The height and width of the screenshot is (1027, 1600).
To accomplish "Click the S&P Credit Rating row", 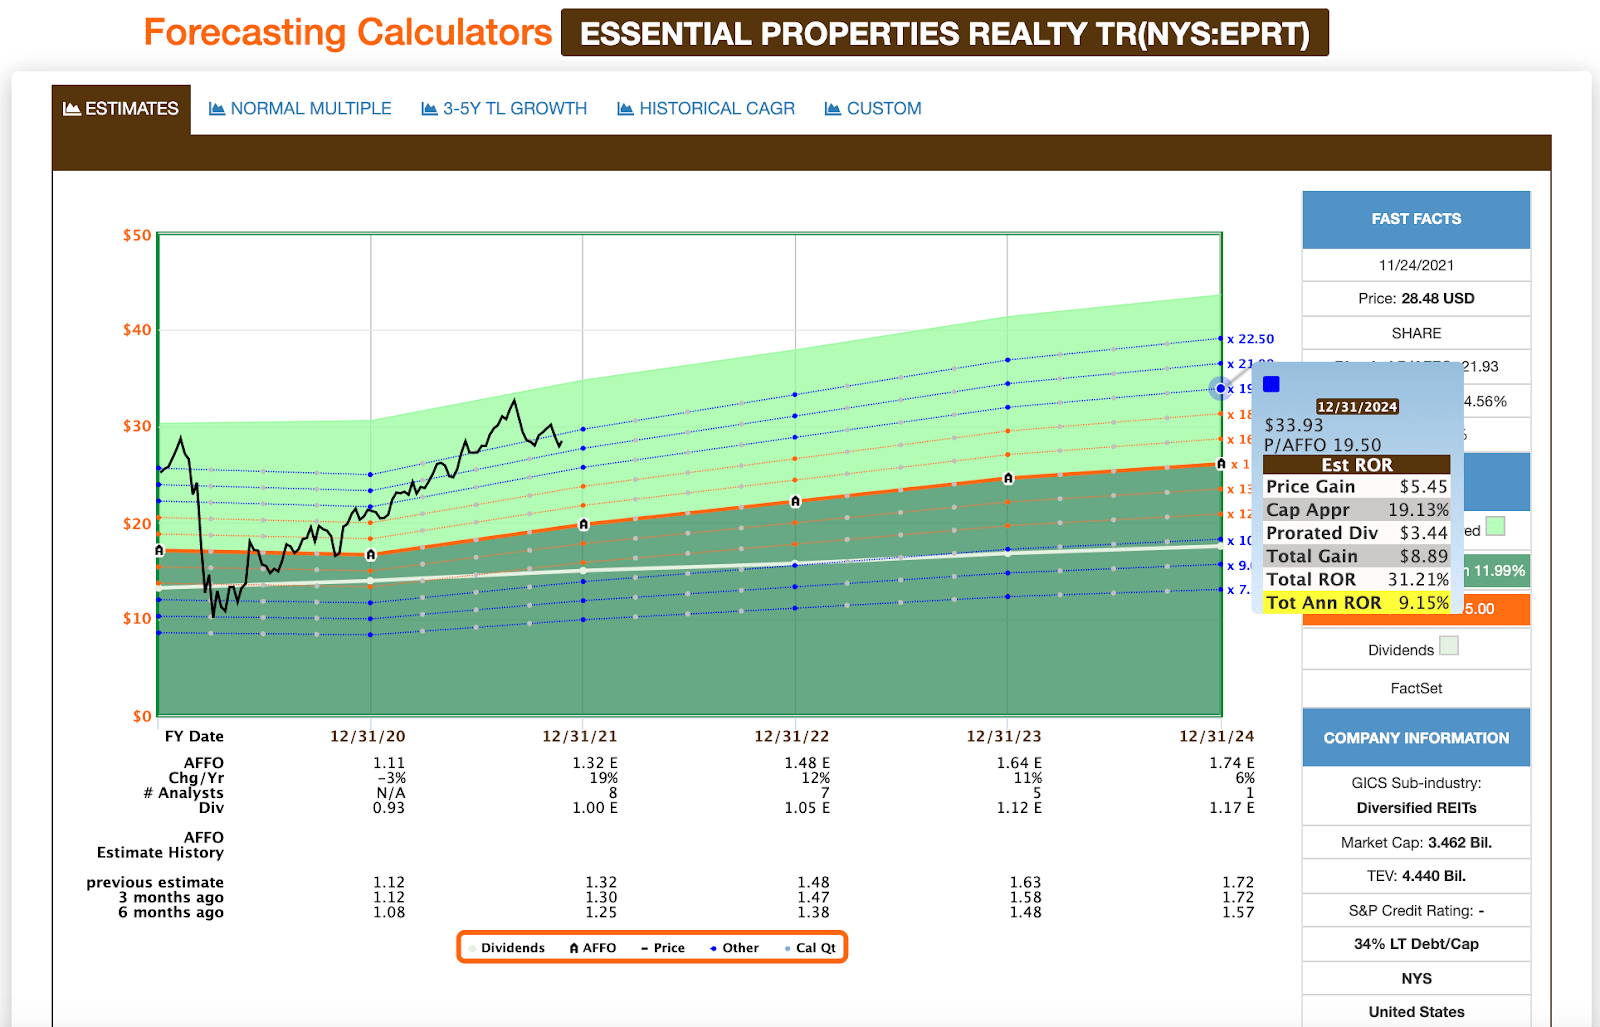I will (1416, 911).
